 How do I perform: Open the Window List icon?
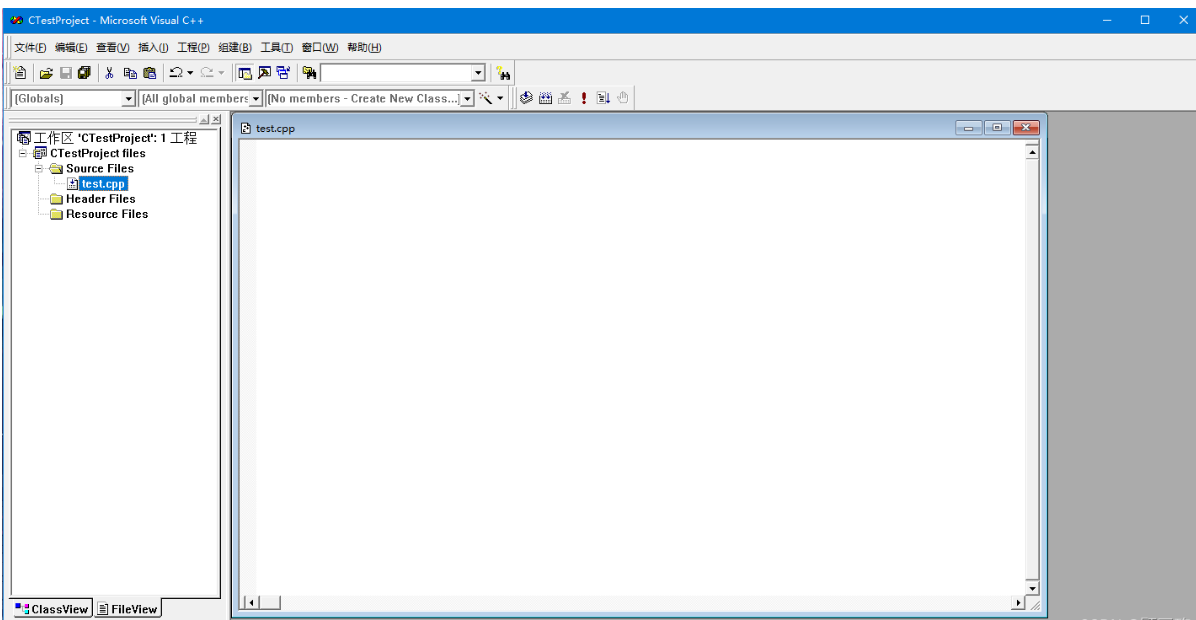[283, 73]
